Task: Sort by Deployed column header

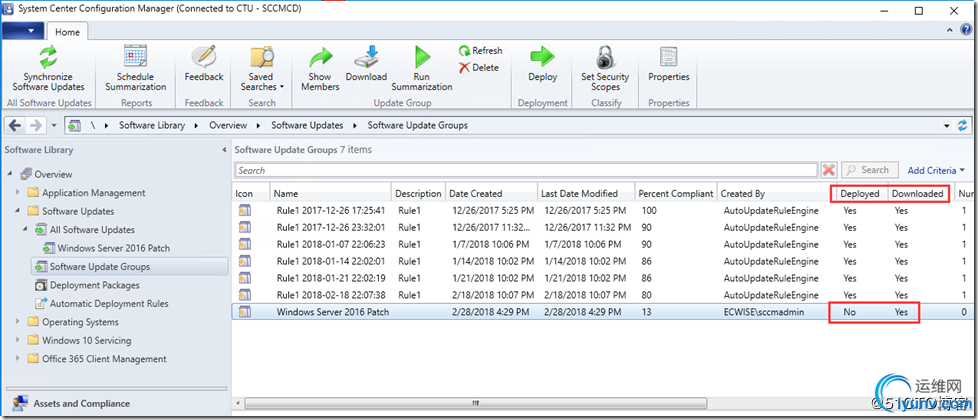Action: pyautogui.click(x=859, y=193)
